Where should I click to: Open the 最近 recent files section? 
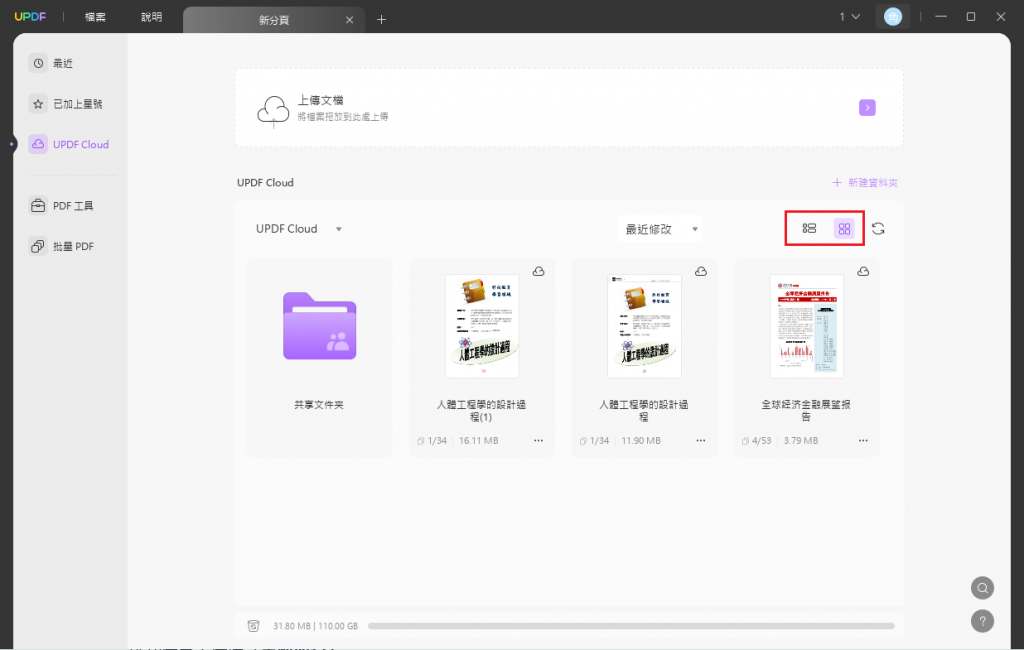pos(52,63)
